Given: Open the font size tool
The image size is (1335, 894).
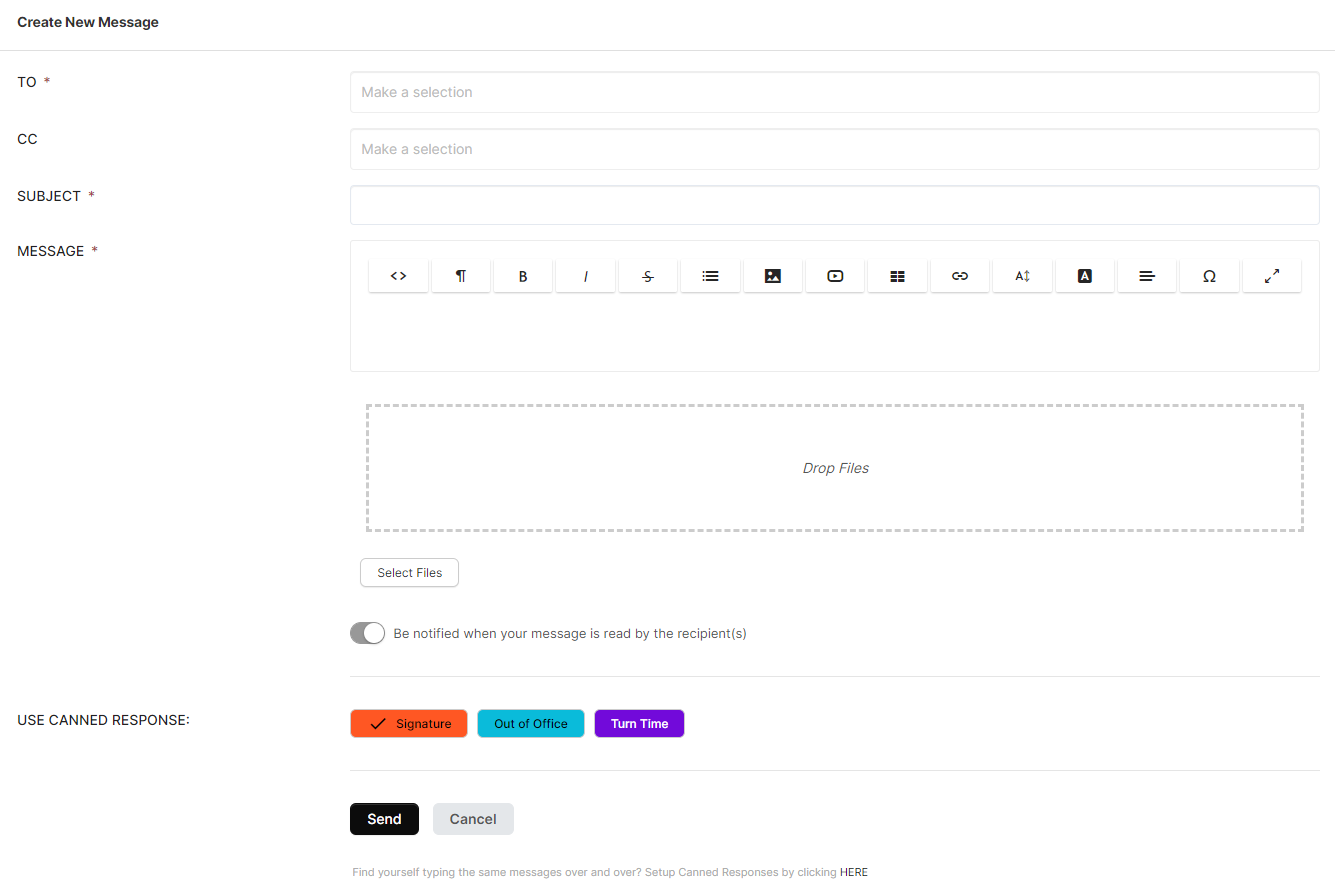Looking at the screenshot, I should pos(1022,276).
